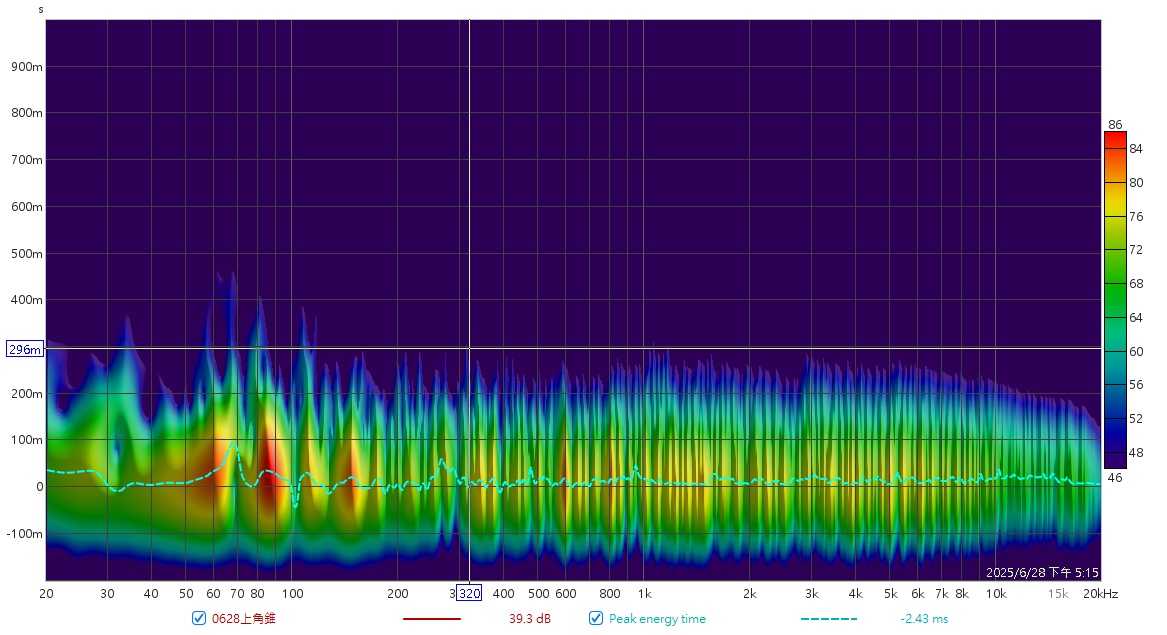Click the red trace line sample
Screen dimensions: 1167x635
432,619
